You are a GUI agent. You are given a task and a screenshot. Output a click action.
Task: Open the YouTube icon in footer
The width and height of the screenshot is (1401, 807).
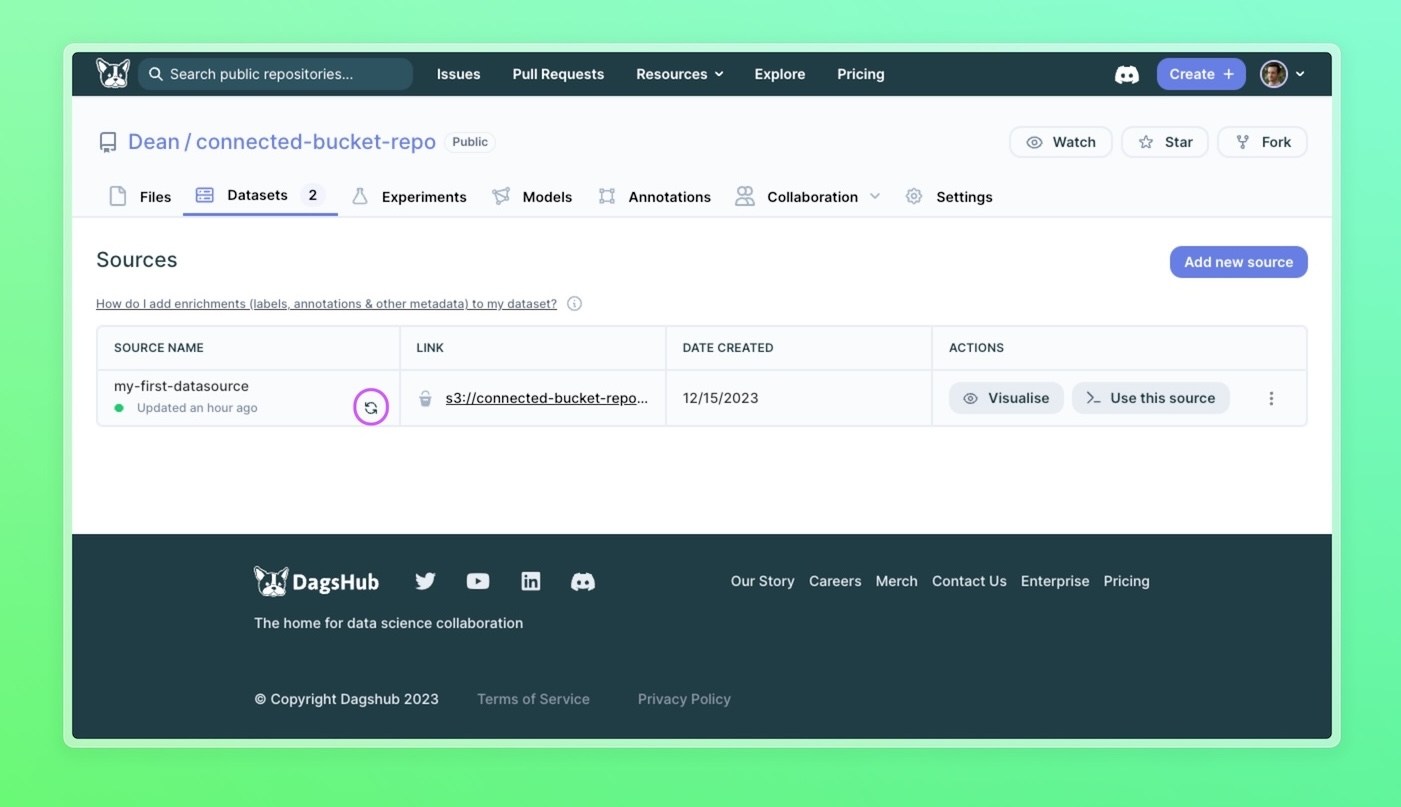click(478, 581)
